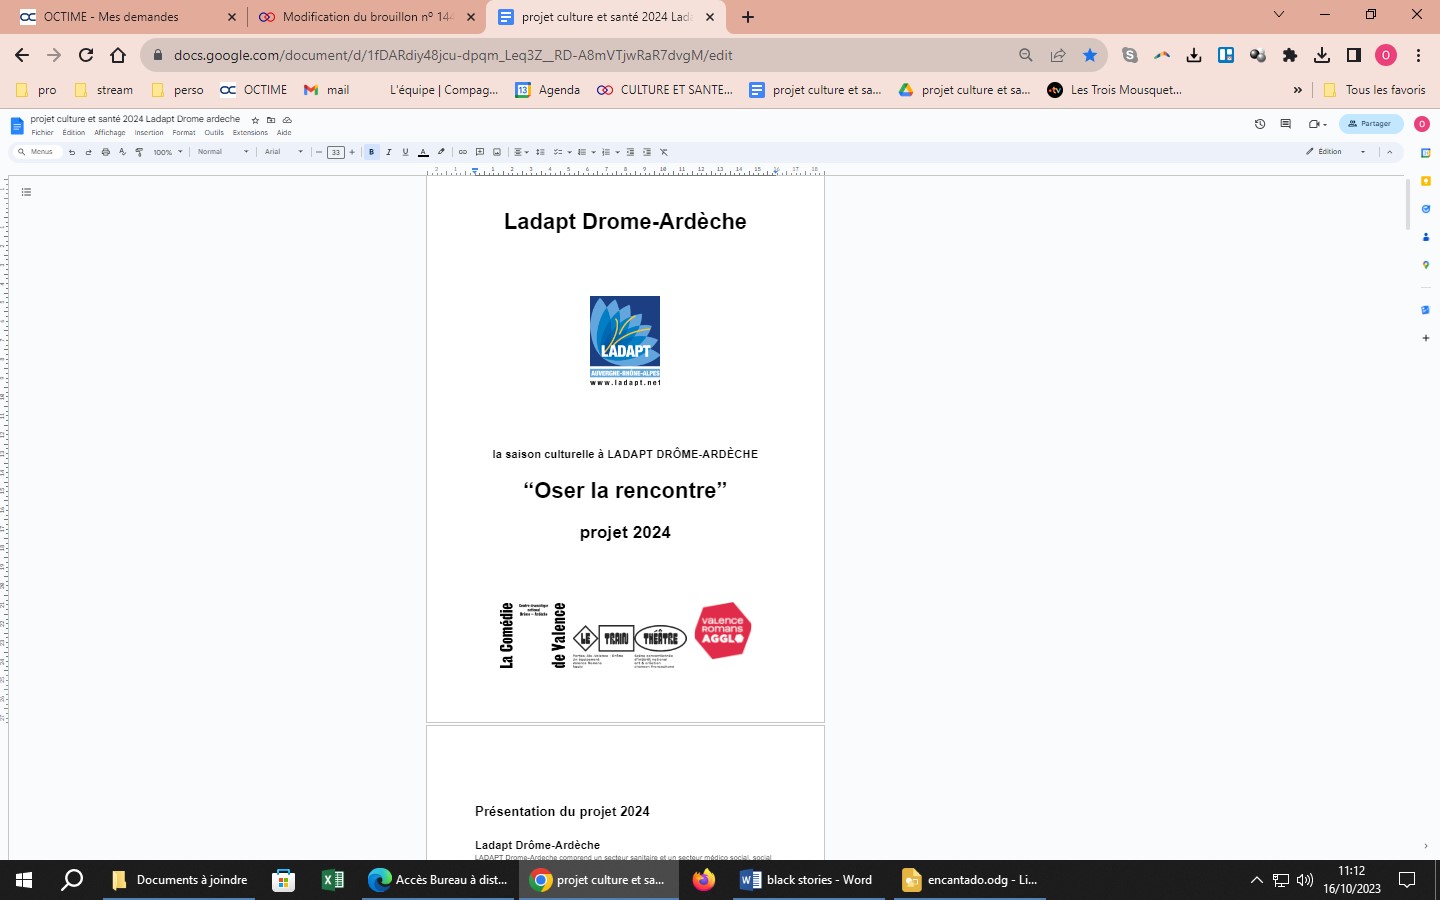Decrease paragraph indent
1440x900 pixels.
point(630,152)
